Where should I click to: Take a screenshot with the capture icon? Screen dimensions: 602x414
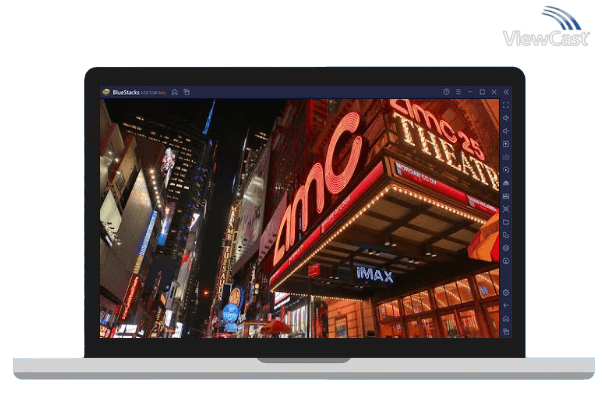coord(506,209)
